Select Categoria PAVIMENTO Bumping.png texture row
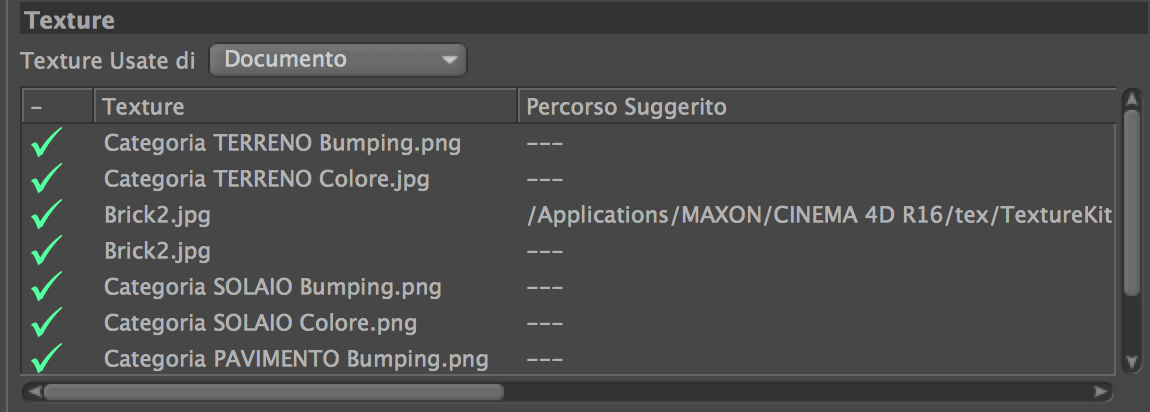1150x412 pixels. pyautogui.click(x=296, y=359)
